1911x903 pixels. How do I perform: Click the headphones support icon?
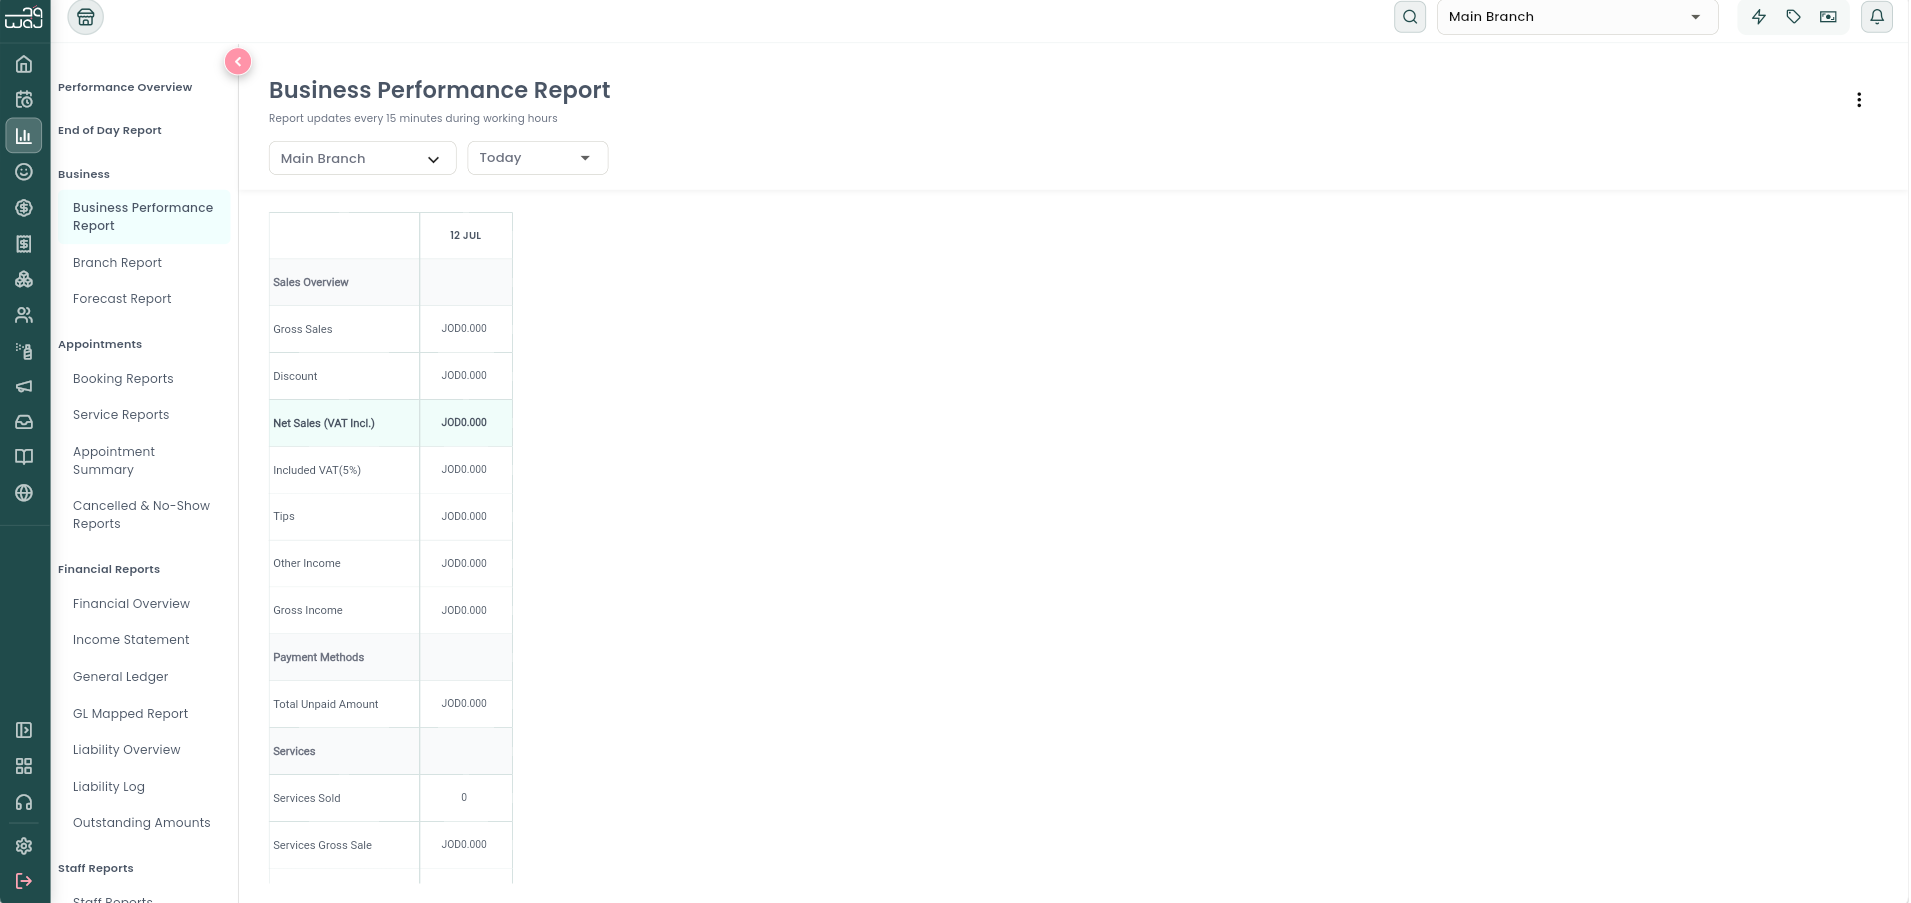point(24,802)
